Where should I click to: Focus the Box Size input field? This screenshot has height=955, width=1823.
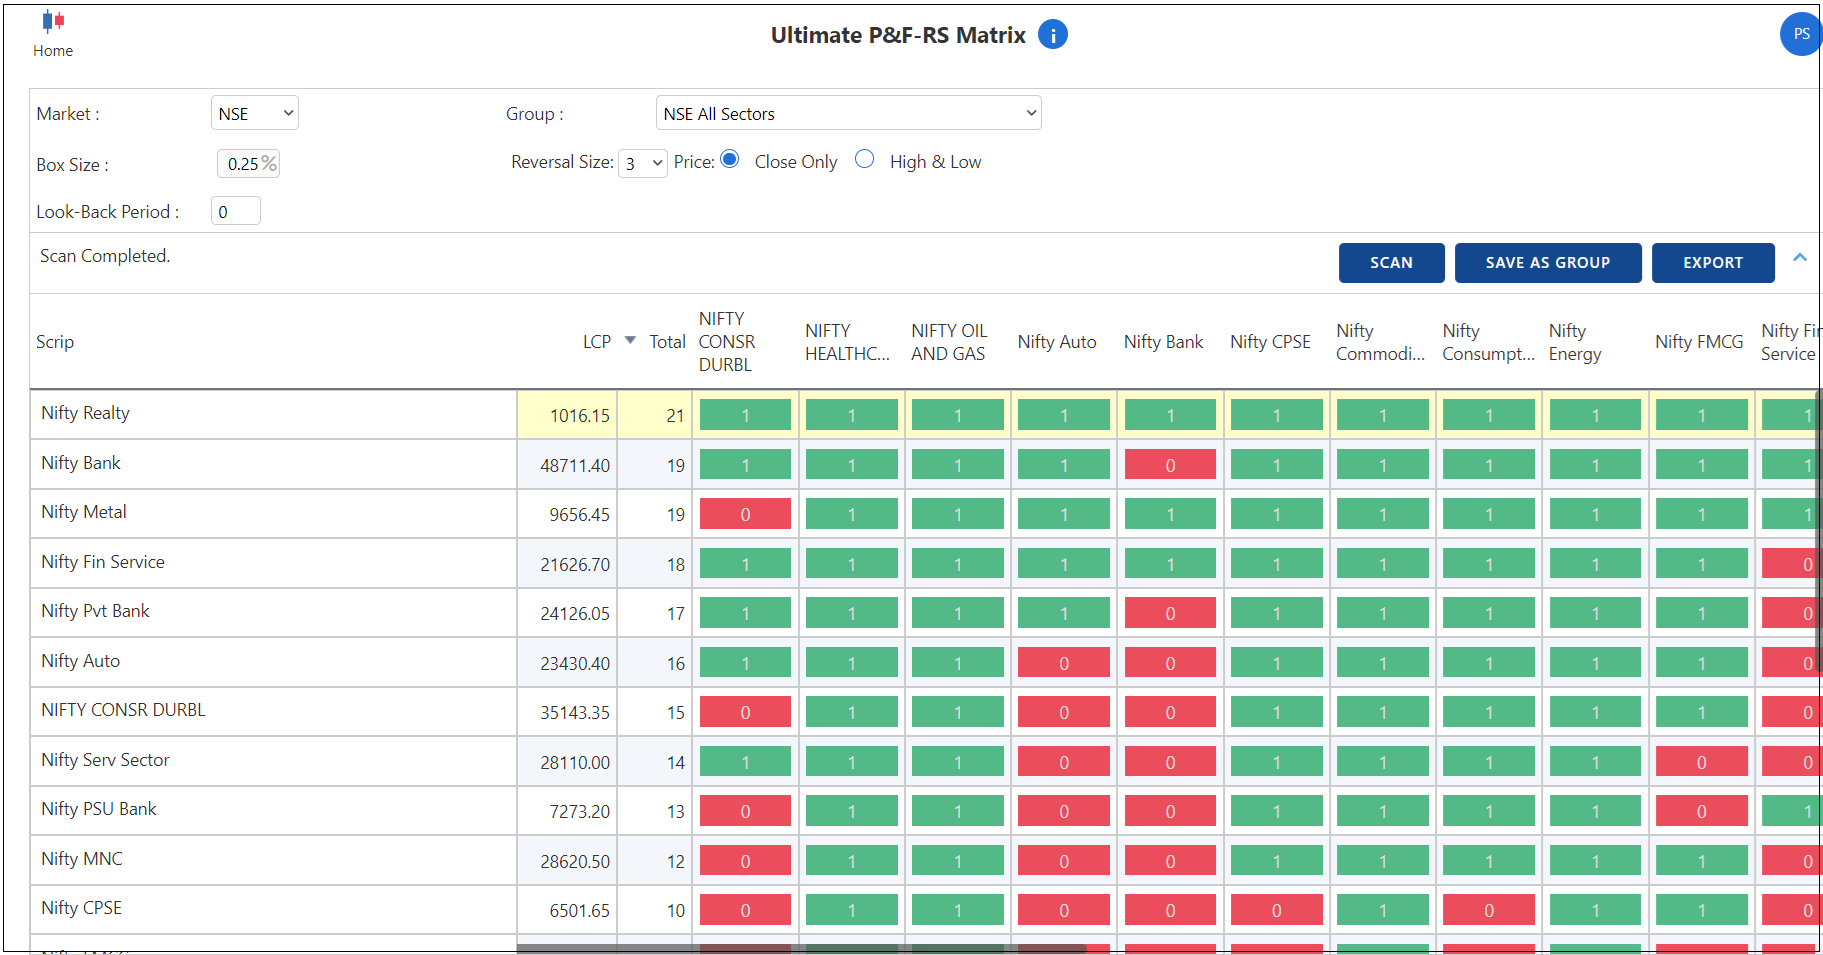tap(248, 164)
